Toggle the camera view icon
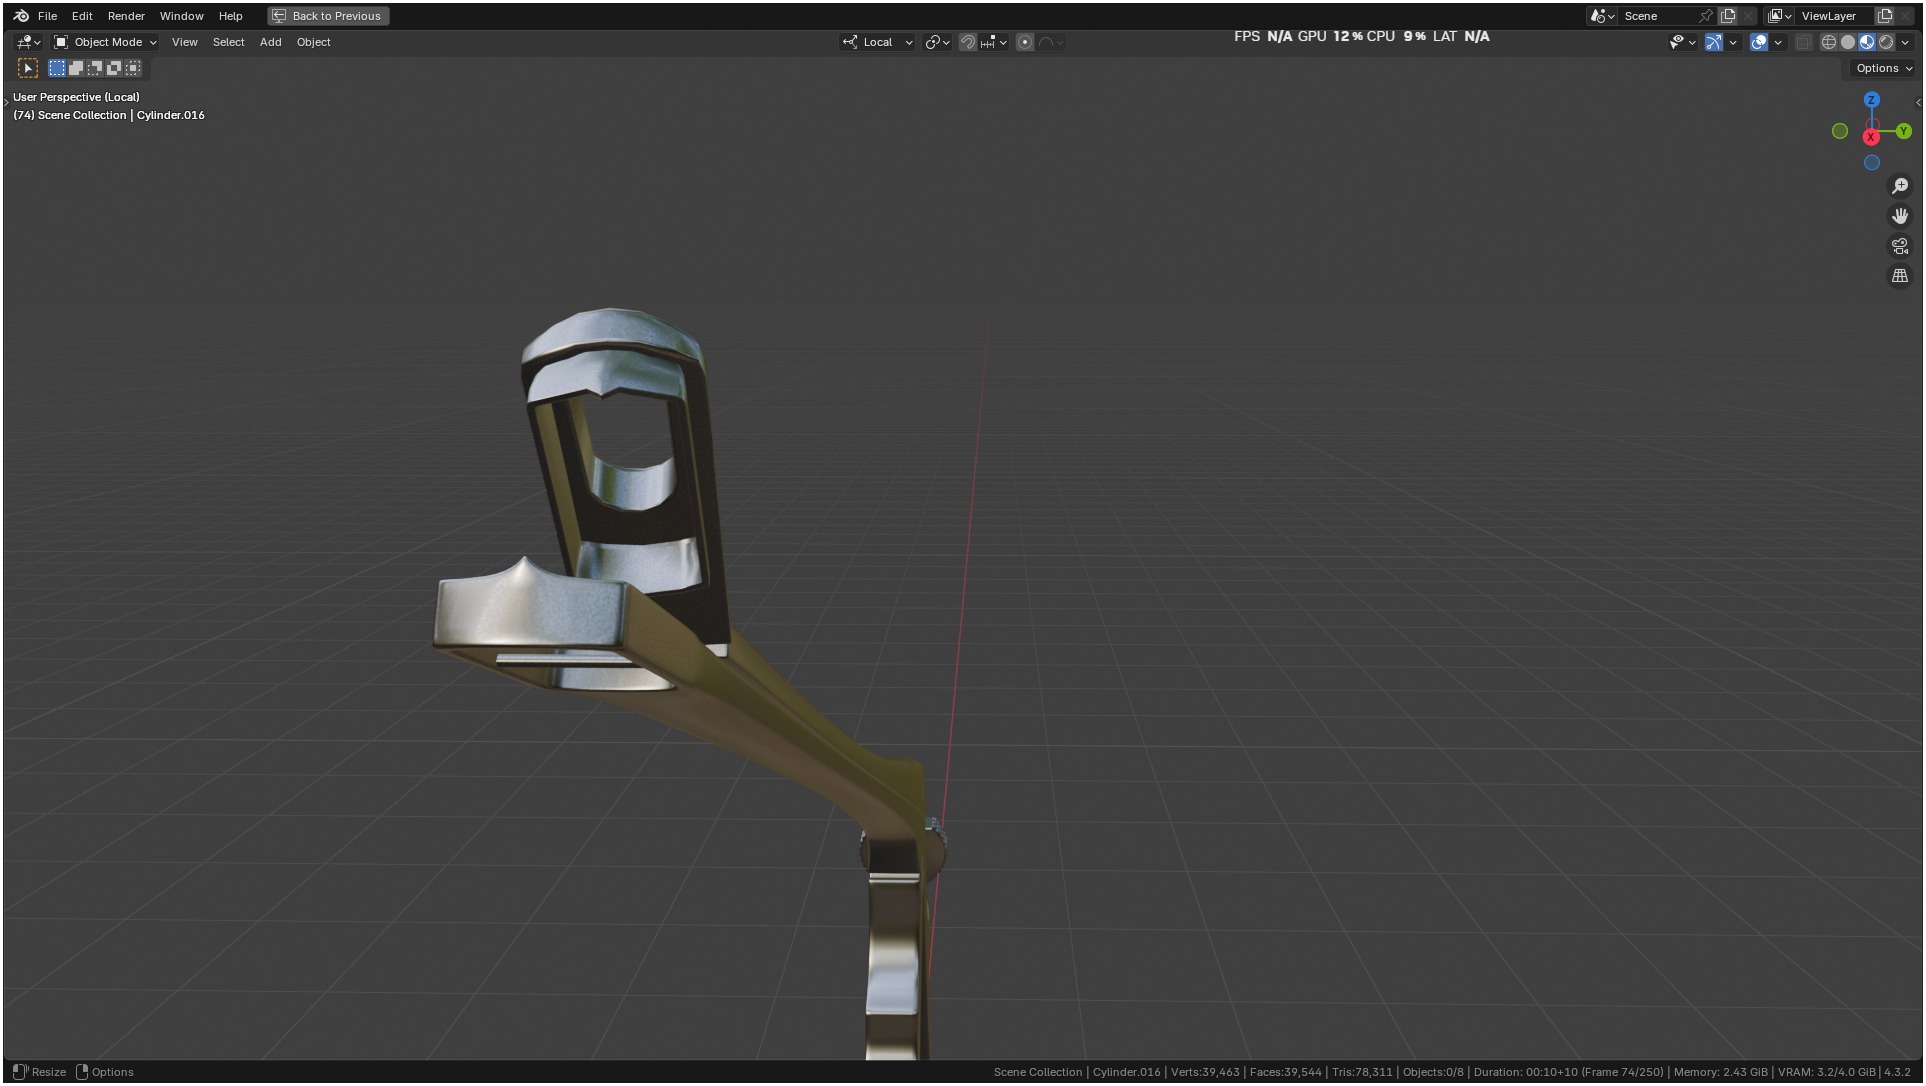The width and height of the screenshot is (1926, 1086). click(x=1899, y=246)
